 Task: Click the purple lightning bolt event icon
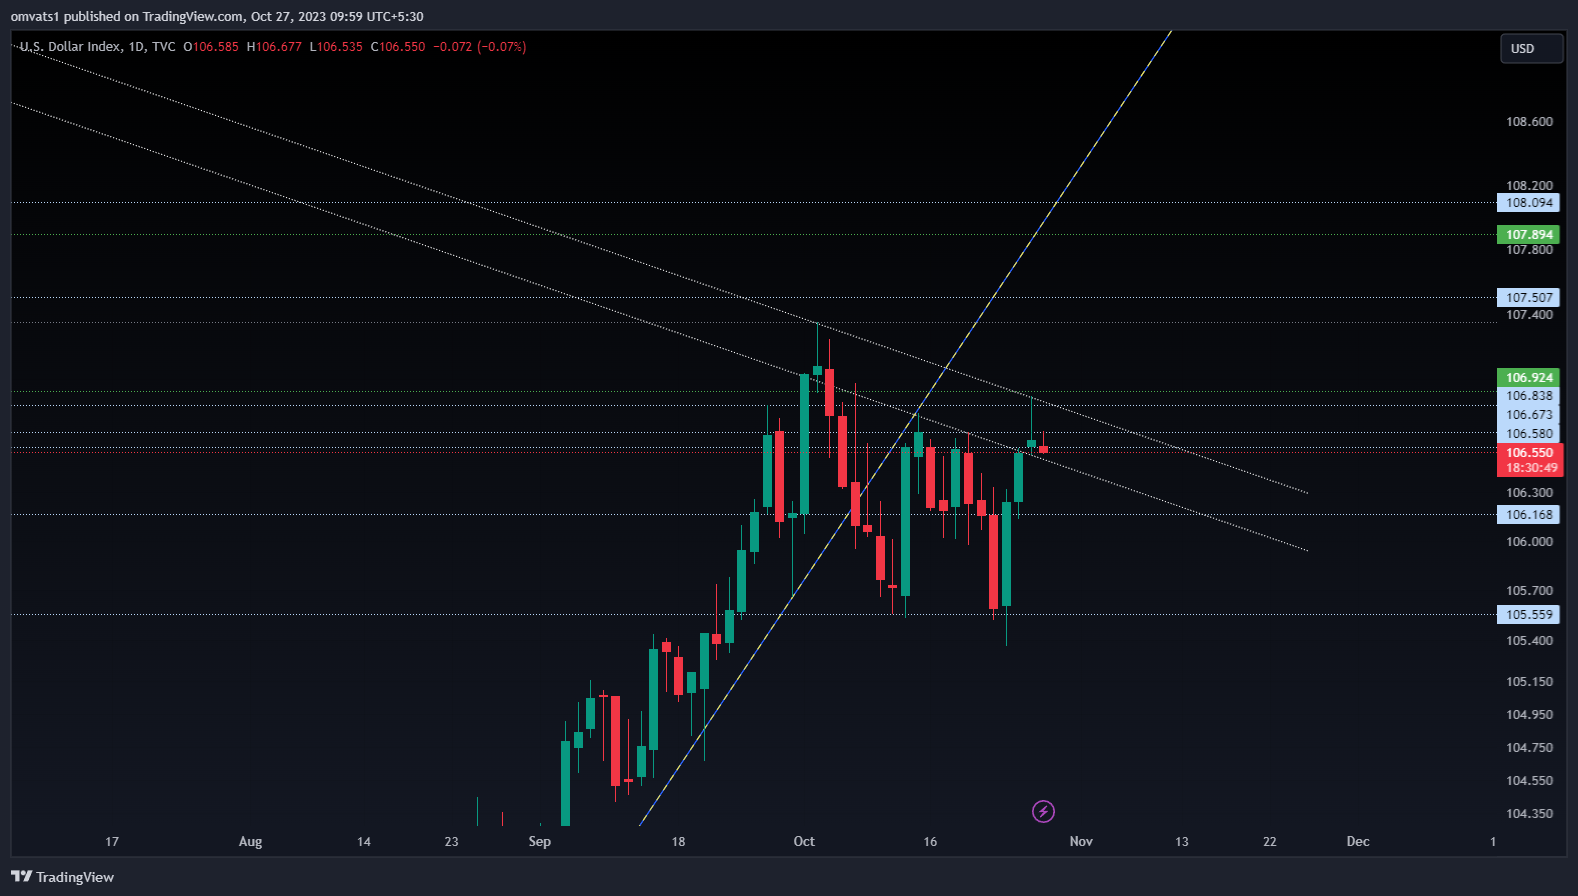(x=1043, y=811)
